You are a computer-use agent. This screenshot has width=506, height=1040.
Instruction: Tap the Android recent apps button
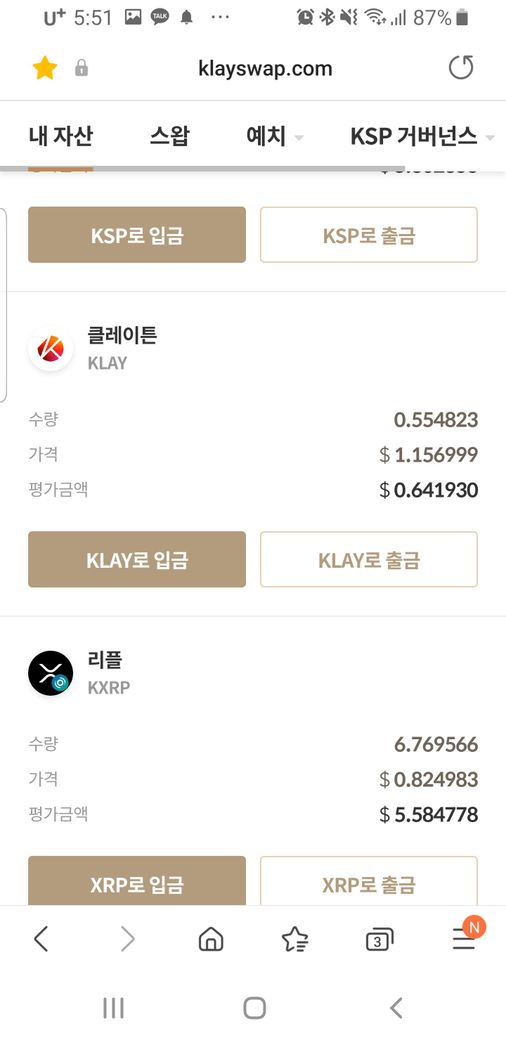pos(113,1008)
